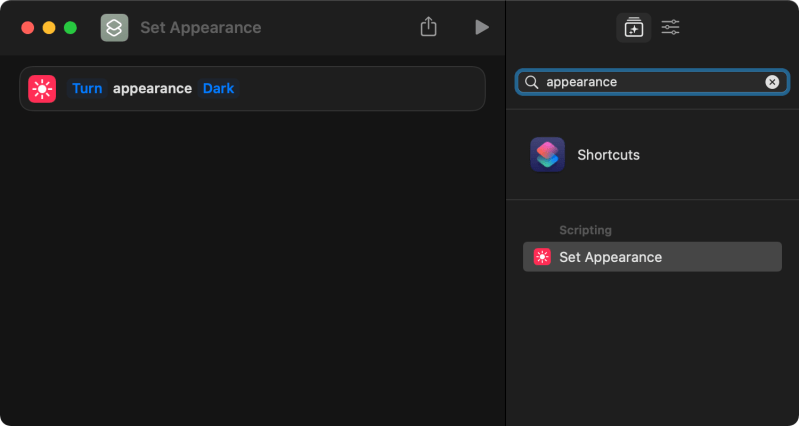Close the window with the red button
This screenshot has height=426, width=799.
[x=28, y=28]
